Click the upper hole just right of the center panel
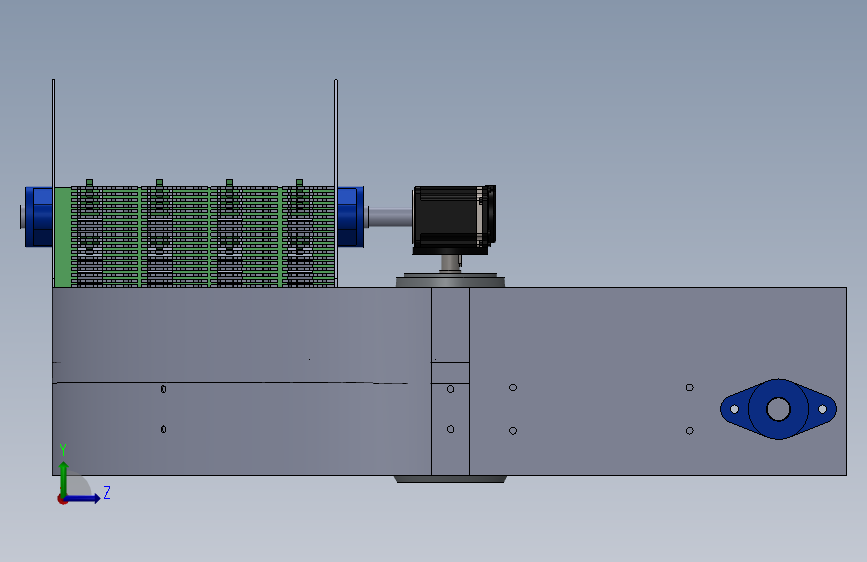The height and width of the screenshot is (562, 867). (x=513, y=388)
